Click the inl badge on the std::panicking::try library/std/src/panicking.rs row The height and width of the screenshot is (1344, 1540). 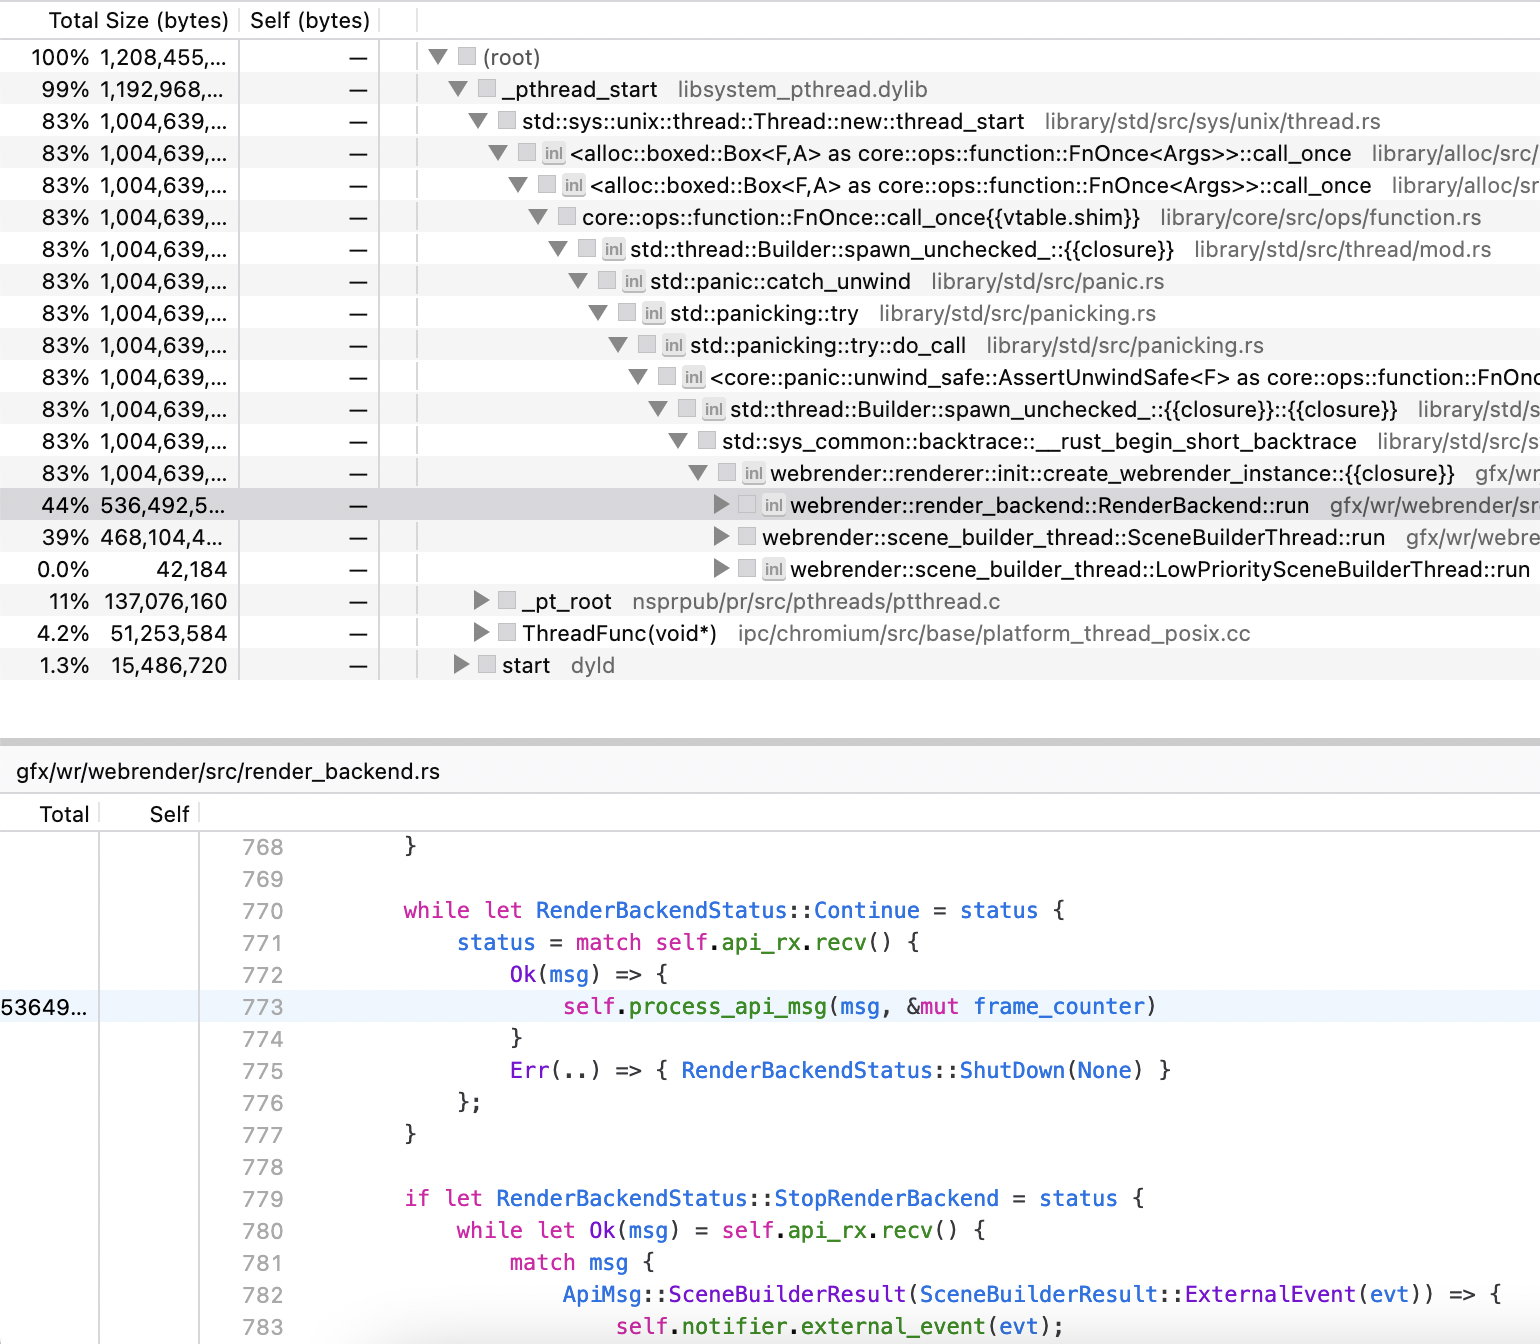(x=653, y=314)
